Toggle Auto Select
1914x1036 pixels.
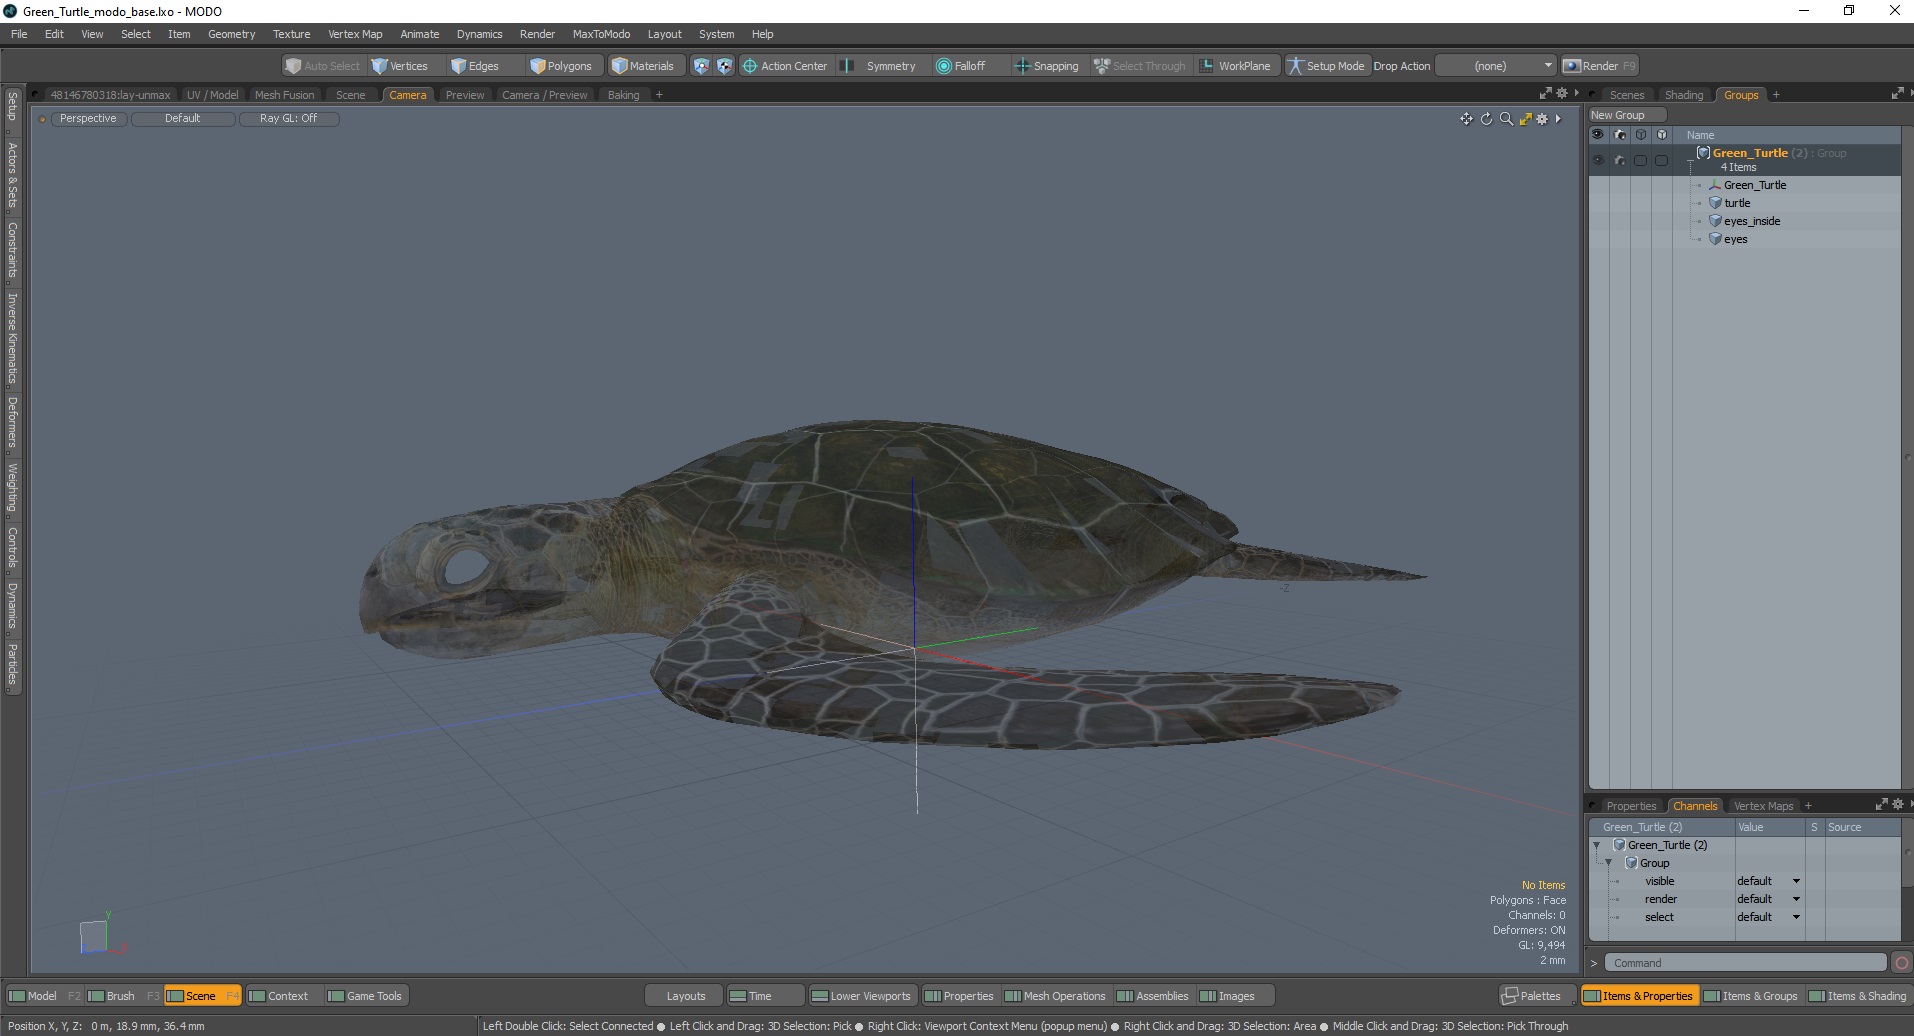322,66
